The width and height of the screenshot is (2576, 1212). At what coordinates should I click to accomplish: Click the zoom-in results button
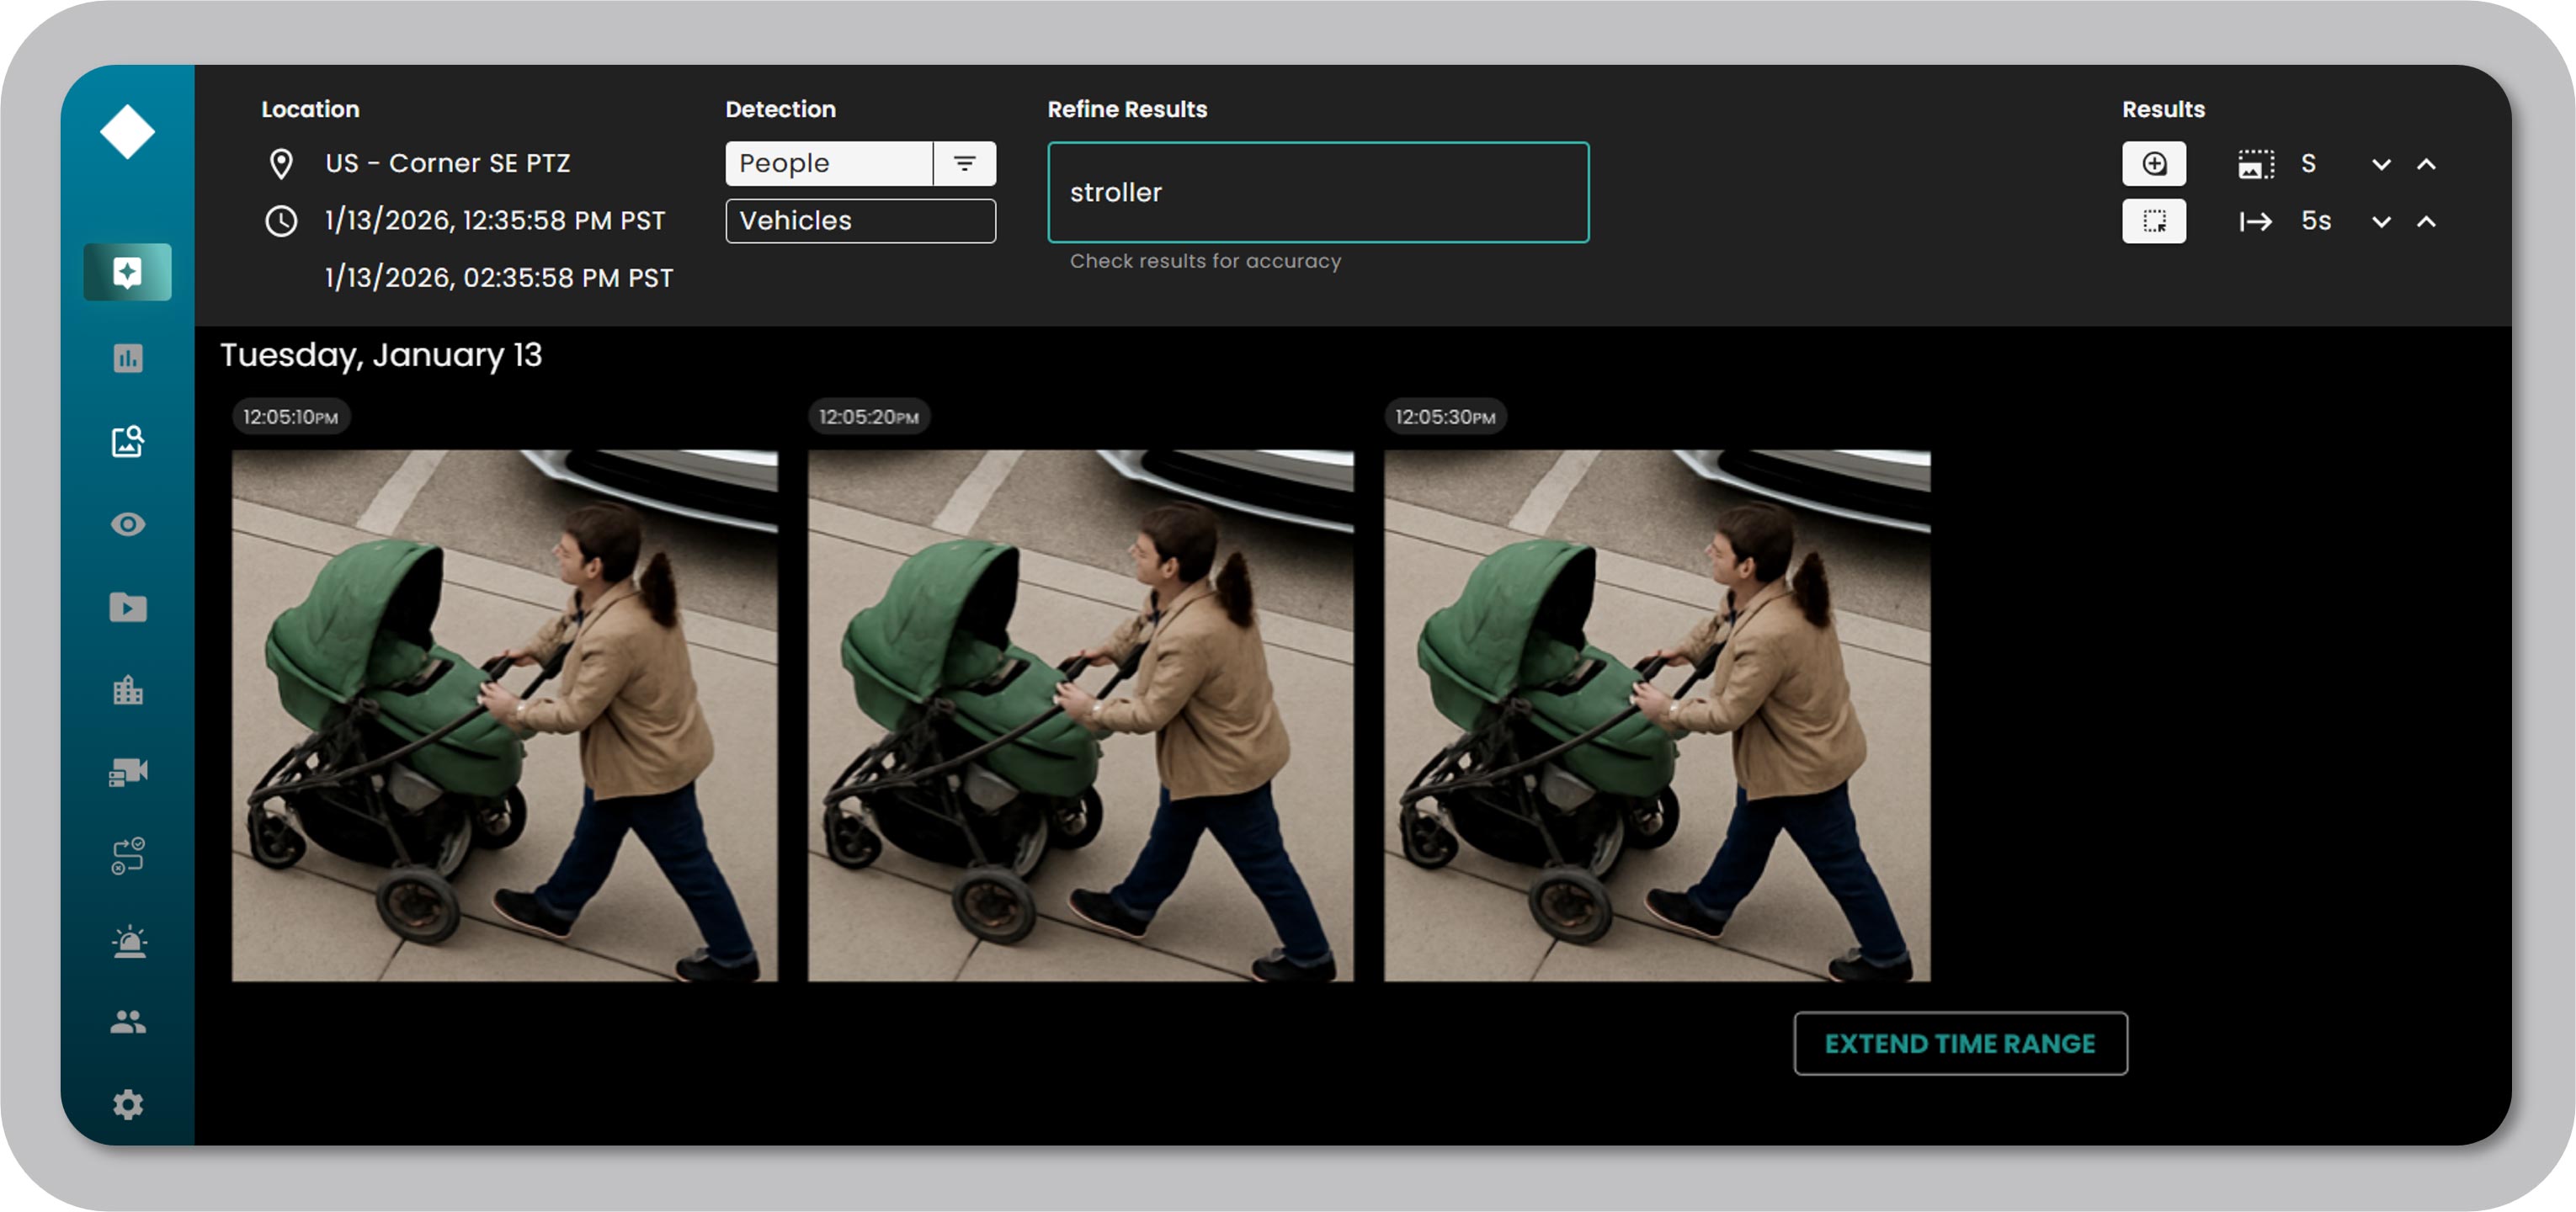[x=2153, y=163]
